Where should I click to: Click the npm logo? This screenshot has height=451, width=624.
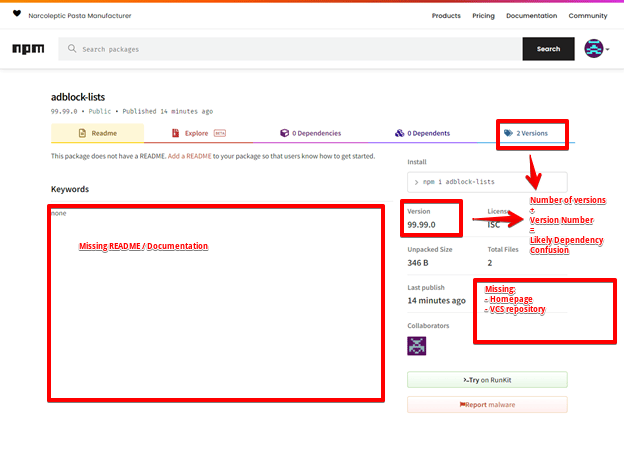tap(28, 49)
